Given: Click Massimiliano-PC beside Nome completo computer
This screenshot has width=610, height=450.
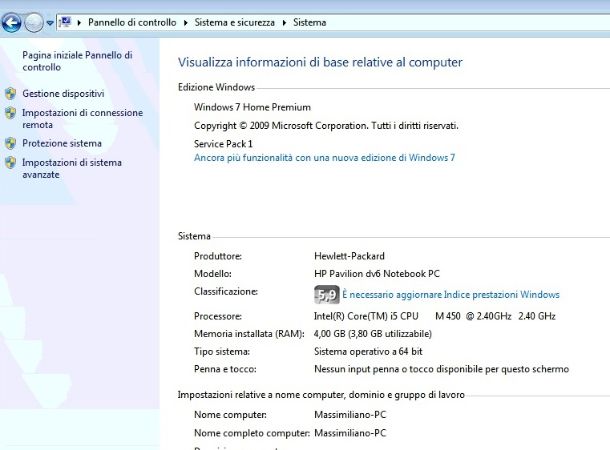Looking at the screenshot, I should click(350, 433).
